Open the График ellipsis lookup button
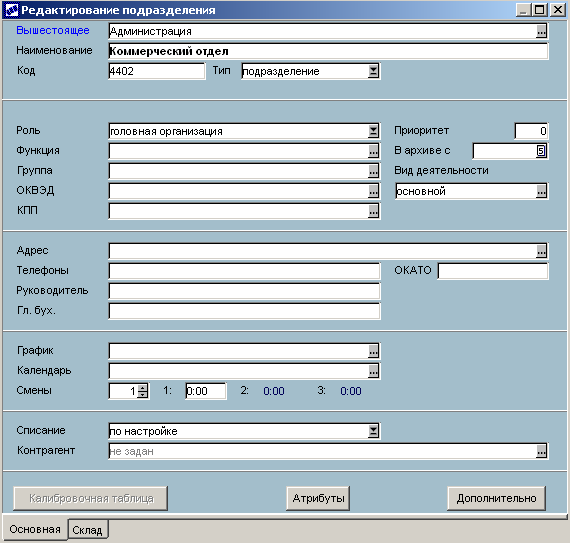The image size is (570, 543). 373,351
